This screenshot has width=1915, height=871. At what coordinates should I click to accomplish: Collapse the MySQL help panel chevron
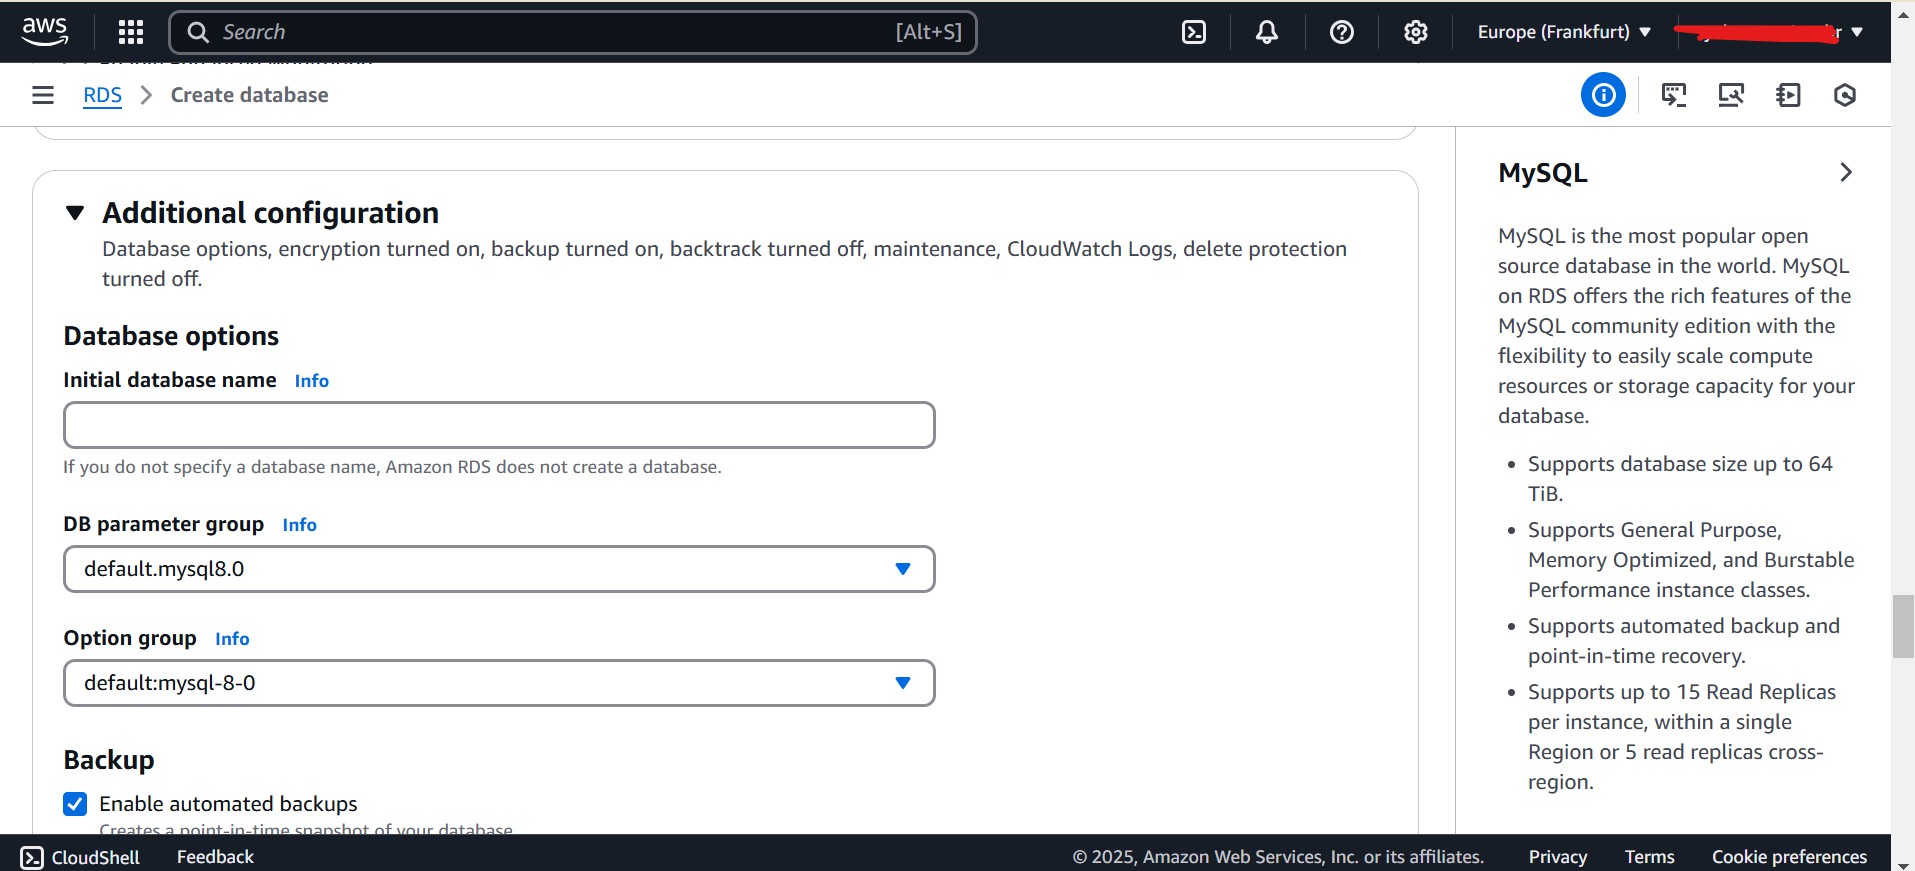pos(1846,173)
